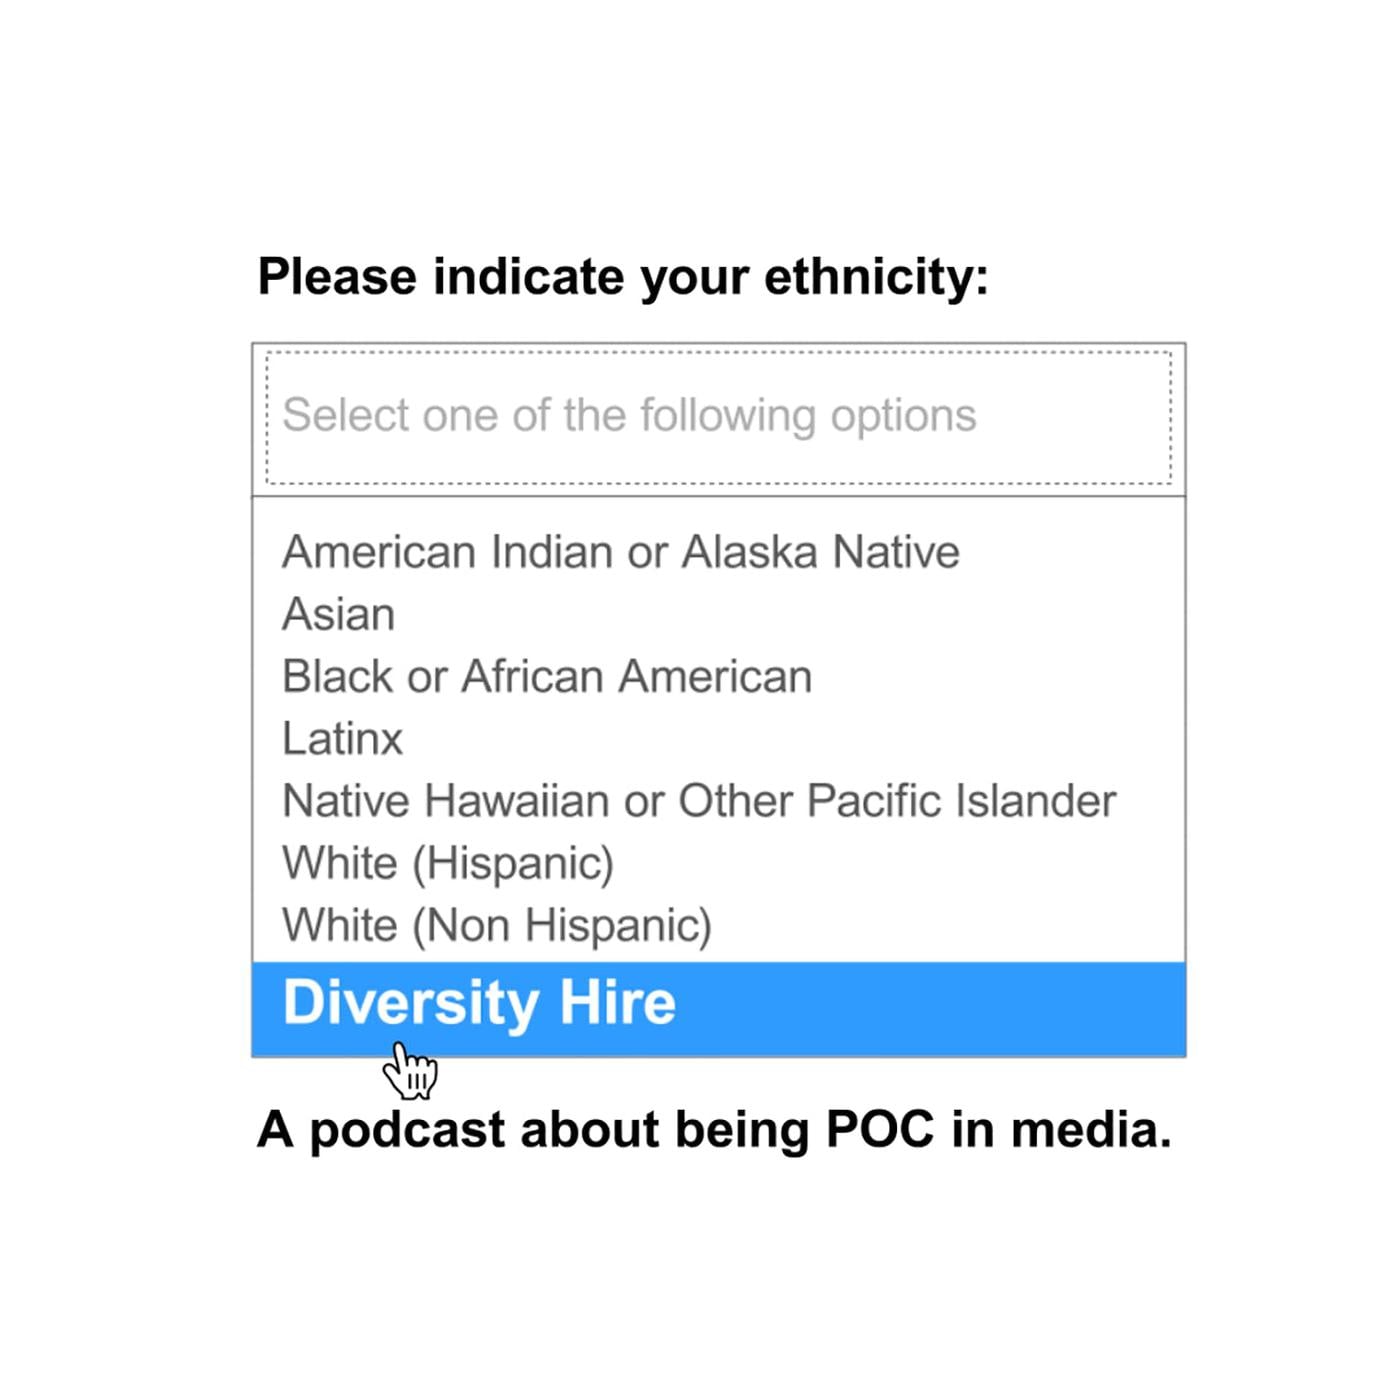Click empty blue area right of 'Diversity Hire'

pos(930,1009)
